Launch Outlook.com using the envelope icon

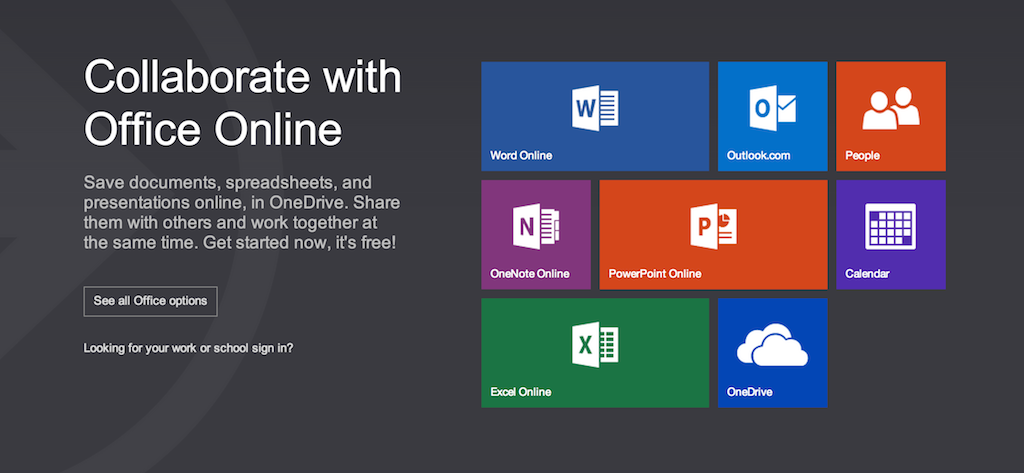(773, 108)
